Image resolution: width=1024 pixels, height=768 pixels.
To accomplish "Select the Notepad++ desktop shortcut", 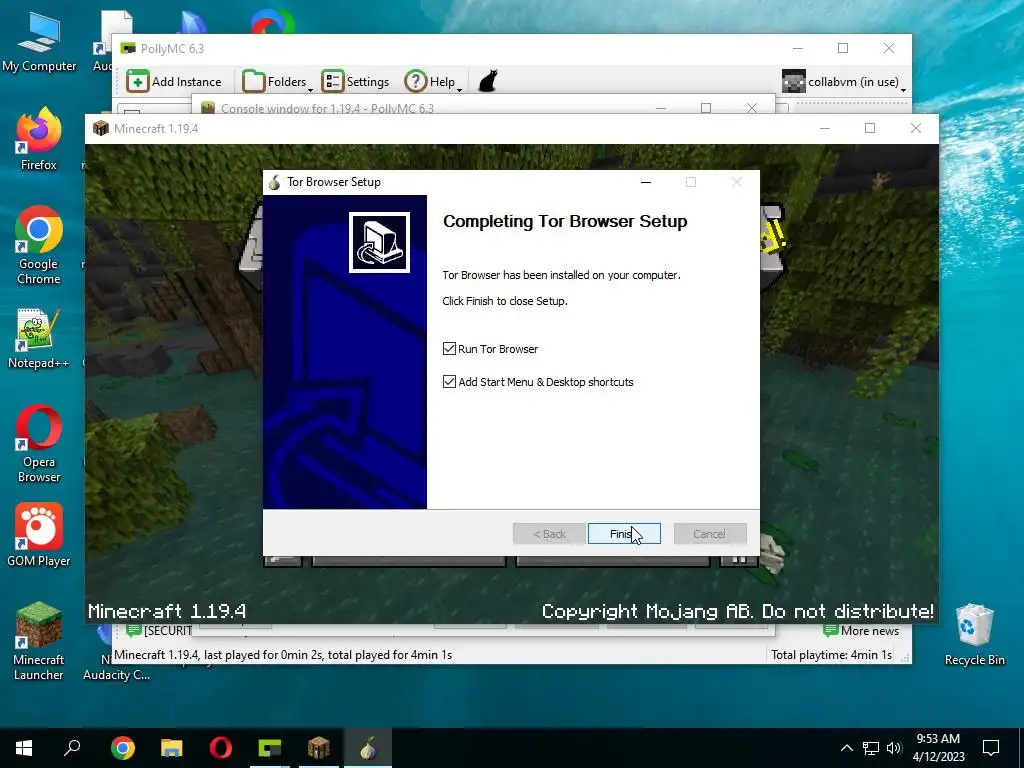I will click(x=39, y=338).
